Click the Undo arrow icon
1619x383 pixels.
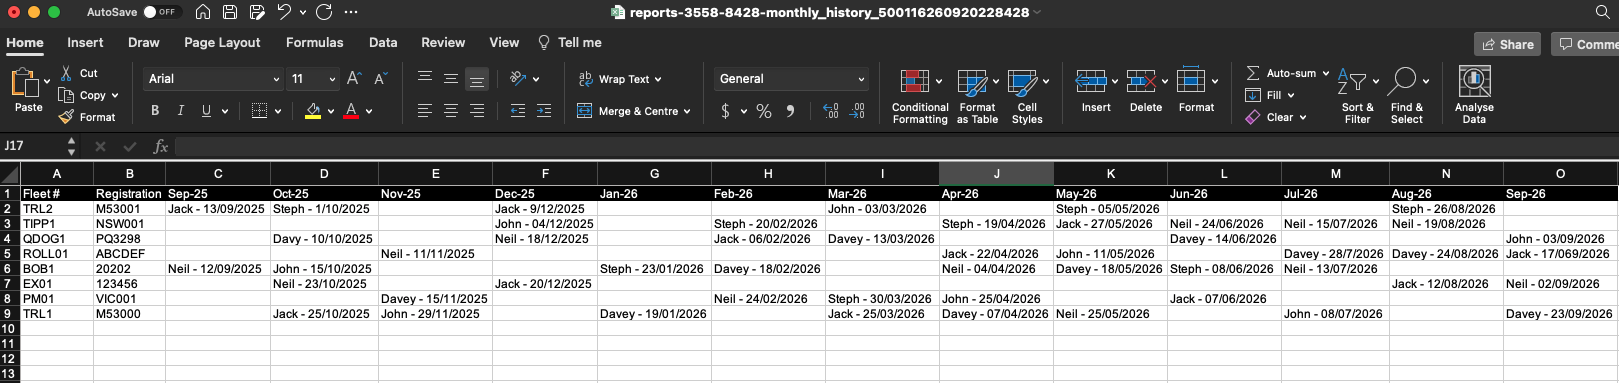point(285,12)
